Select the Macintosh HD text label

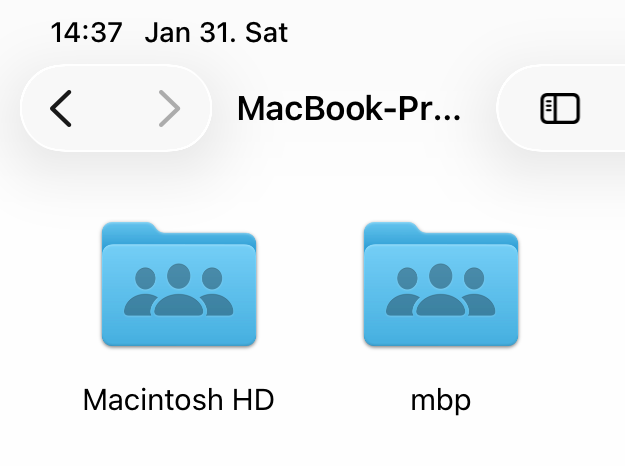click(x=178, y=400)
